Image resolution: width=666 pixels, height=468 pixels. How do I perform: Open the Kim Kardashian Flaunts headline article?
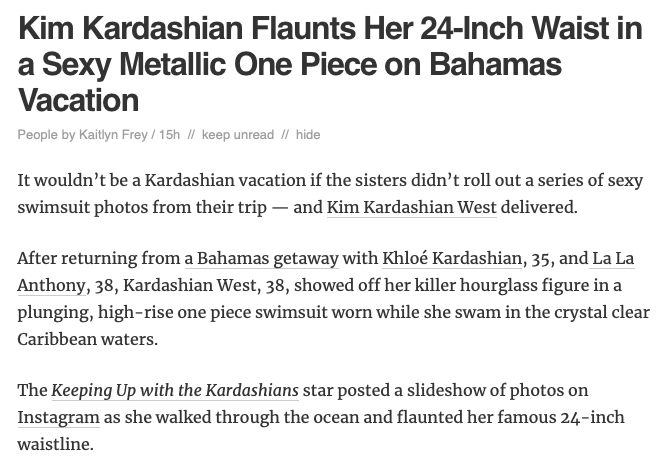330,64
